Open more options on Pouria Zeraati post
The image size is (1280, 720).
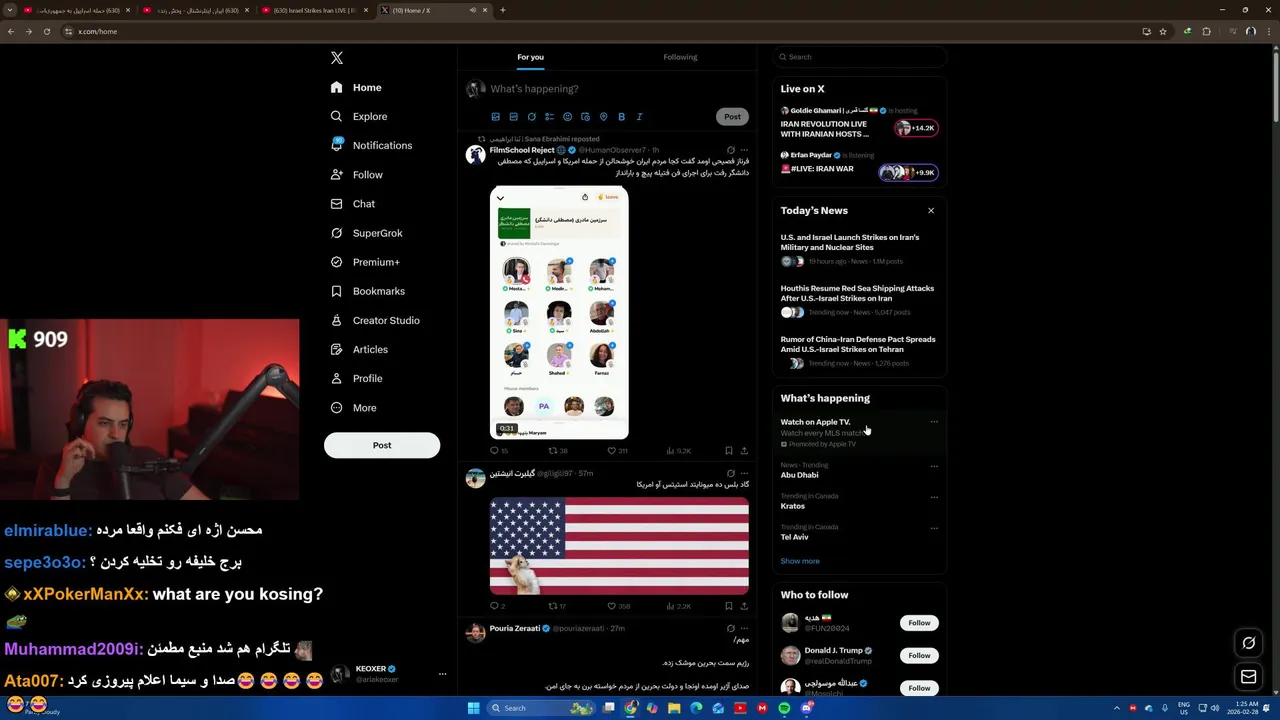[744, 628]
